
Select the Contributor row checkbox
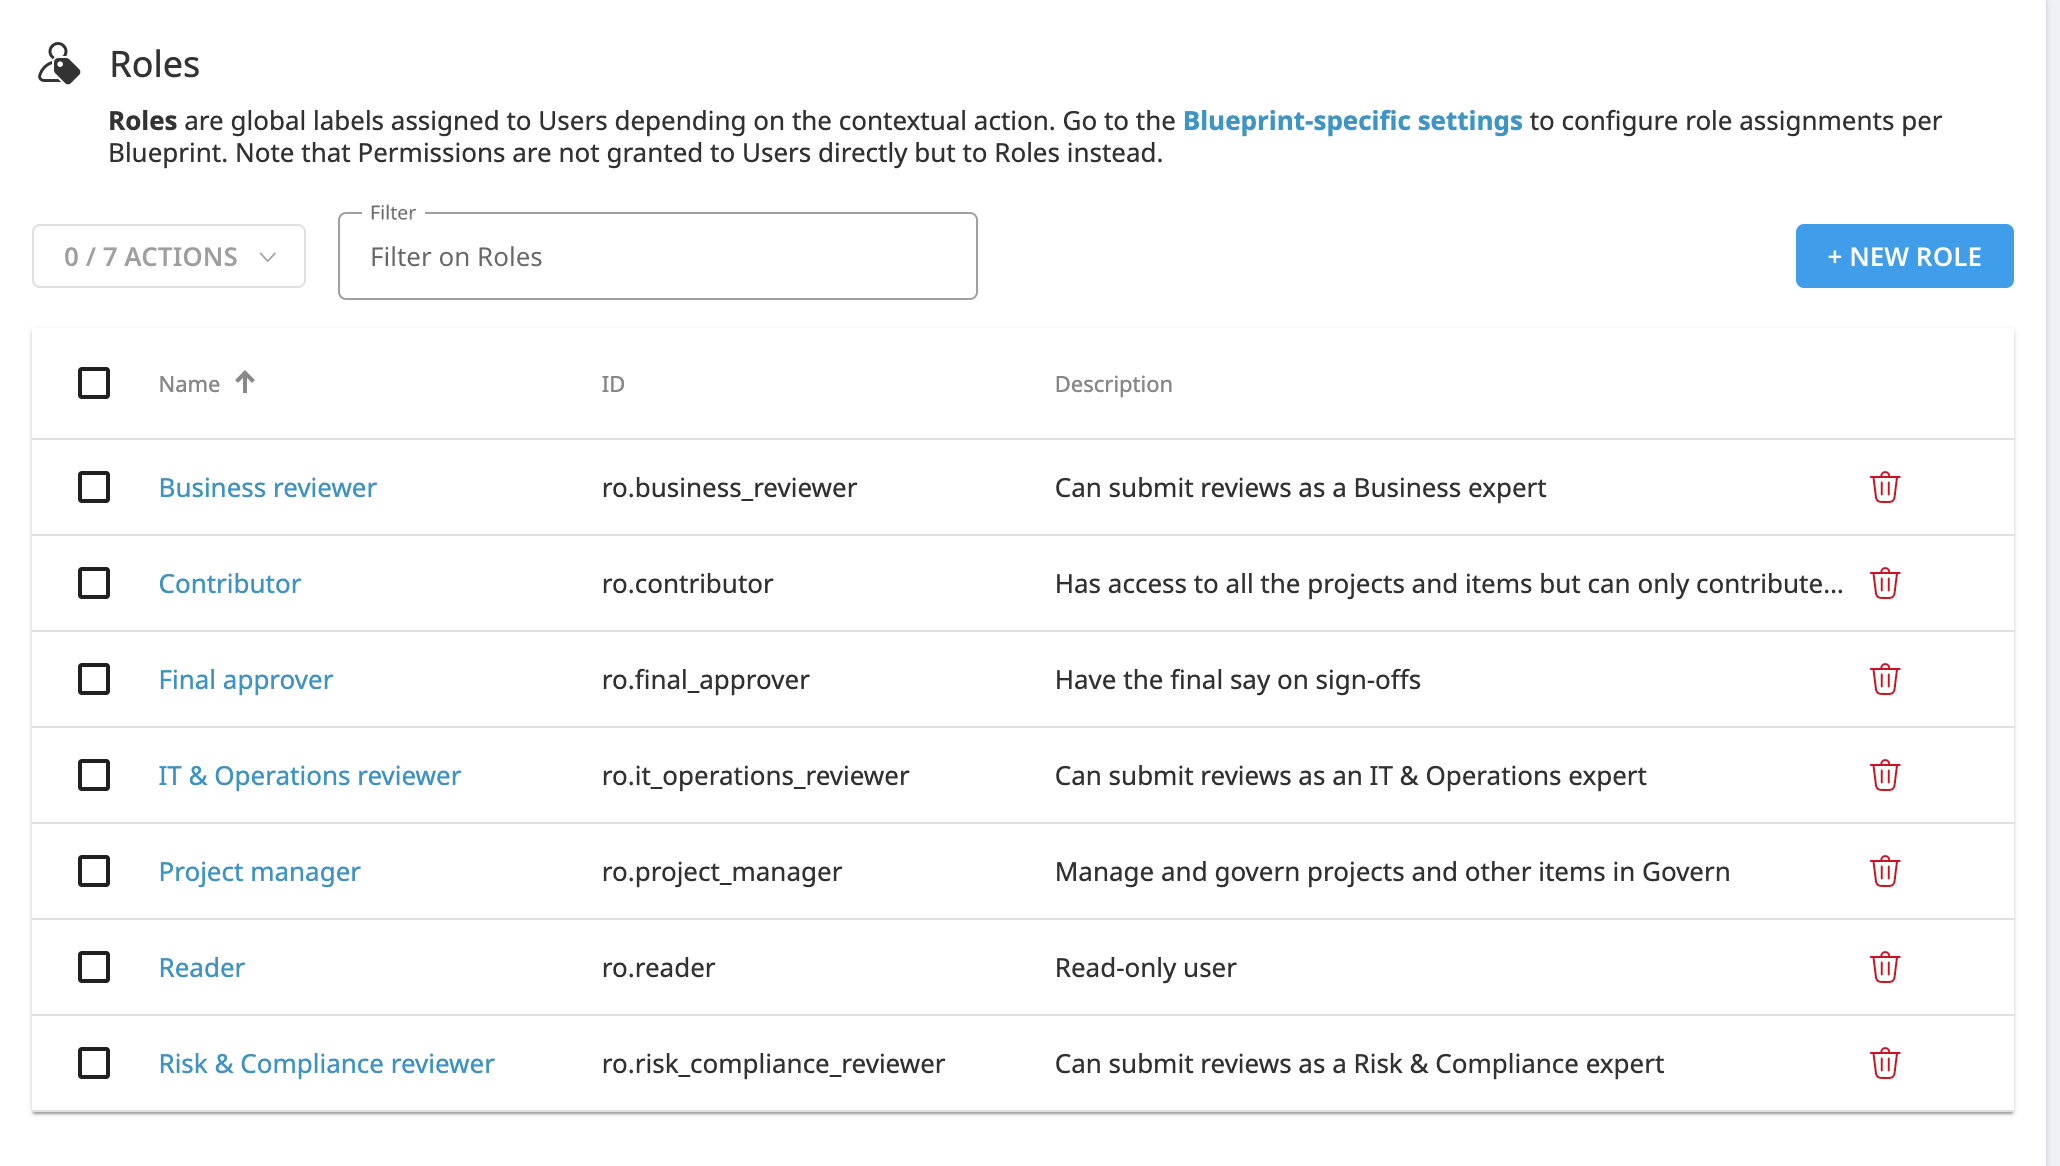93,583
